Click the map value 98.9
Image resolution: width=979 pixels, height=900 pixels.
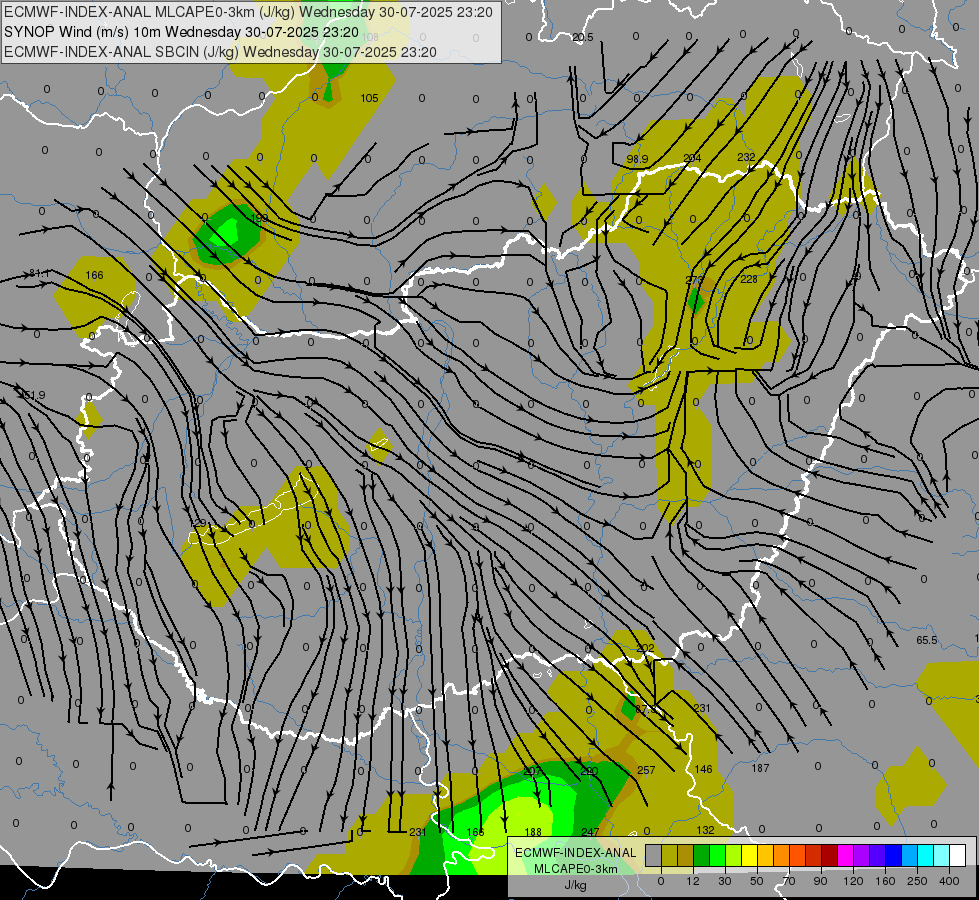pyautogui.click(x=637, y=159)
